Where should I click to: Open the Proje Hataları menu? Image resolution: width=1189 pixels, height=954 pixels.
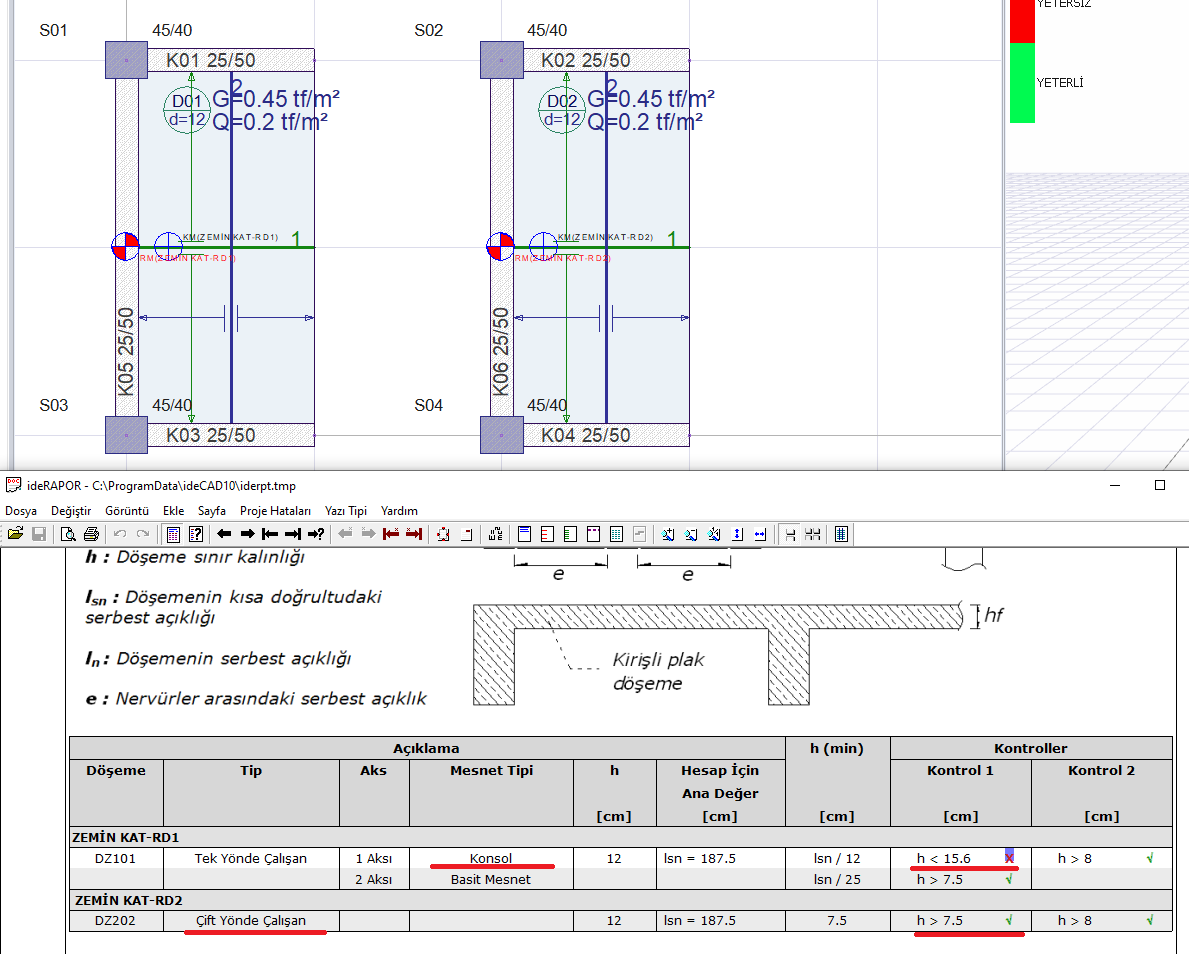pyautogui.click(x=275, y=510)
